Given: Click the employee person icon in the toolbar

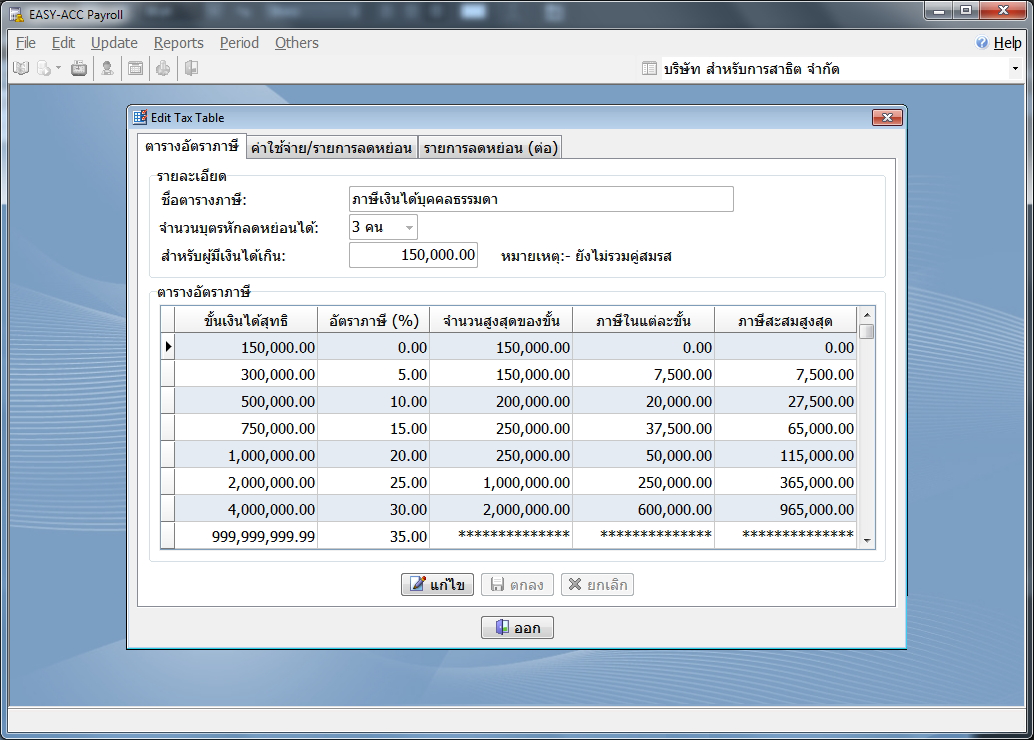Looking at the screenshot, I should click(x=107, y=69).
